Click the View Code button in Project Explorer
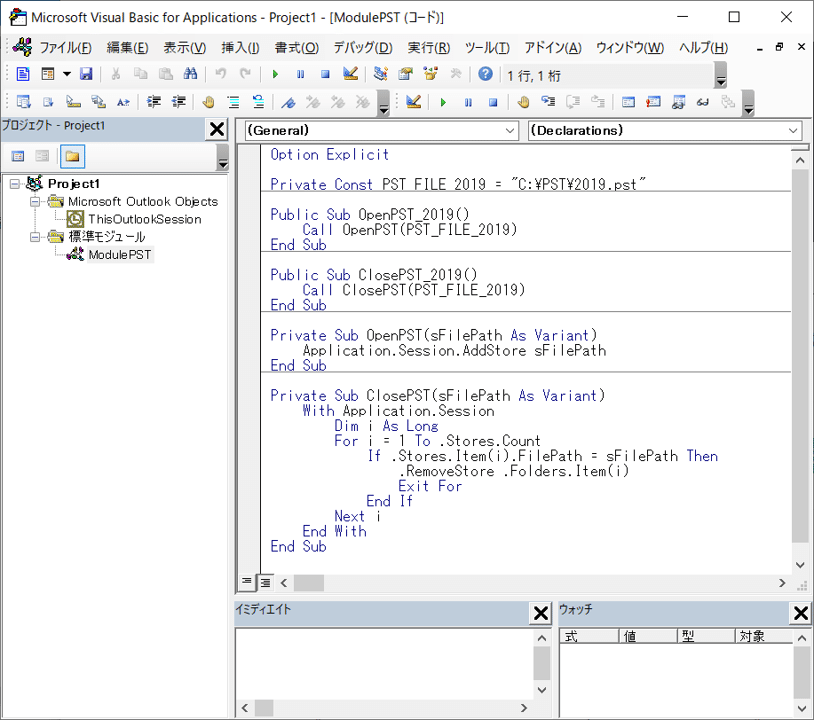This screenshot has width=814, height=720. (17, 156)
